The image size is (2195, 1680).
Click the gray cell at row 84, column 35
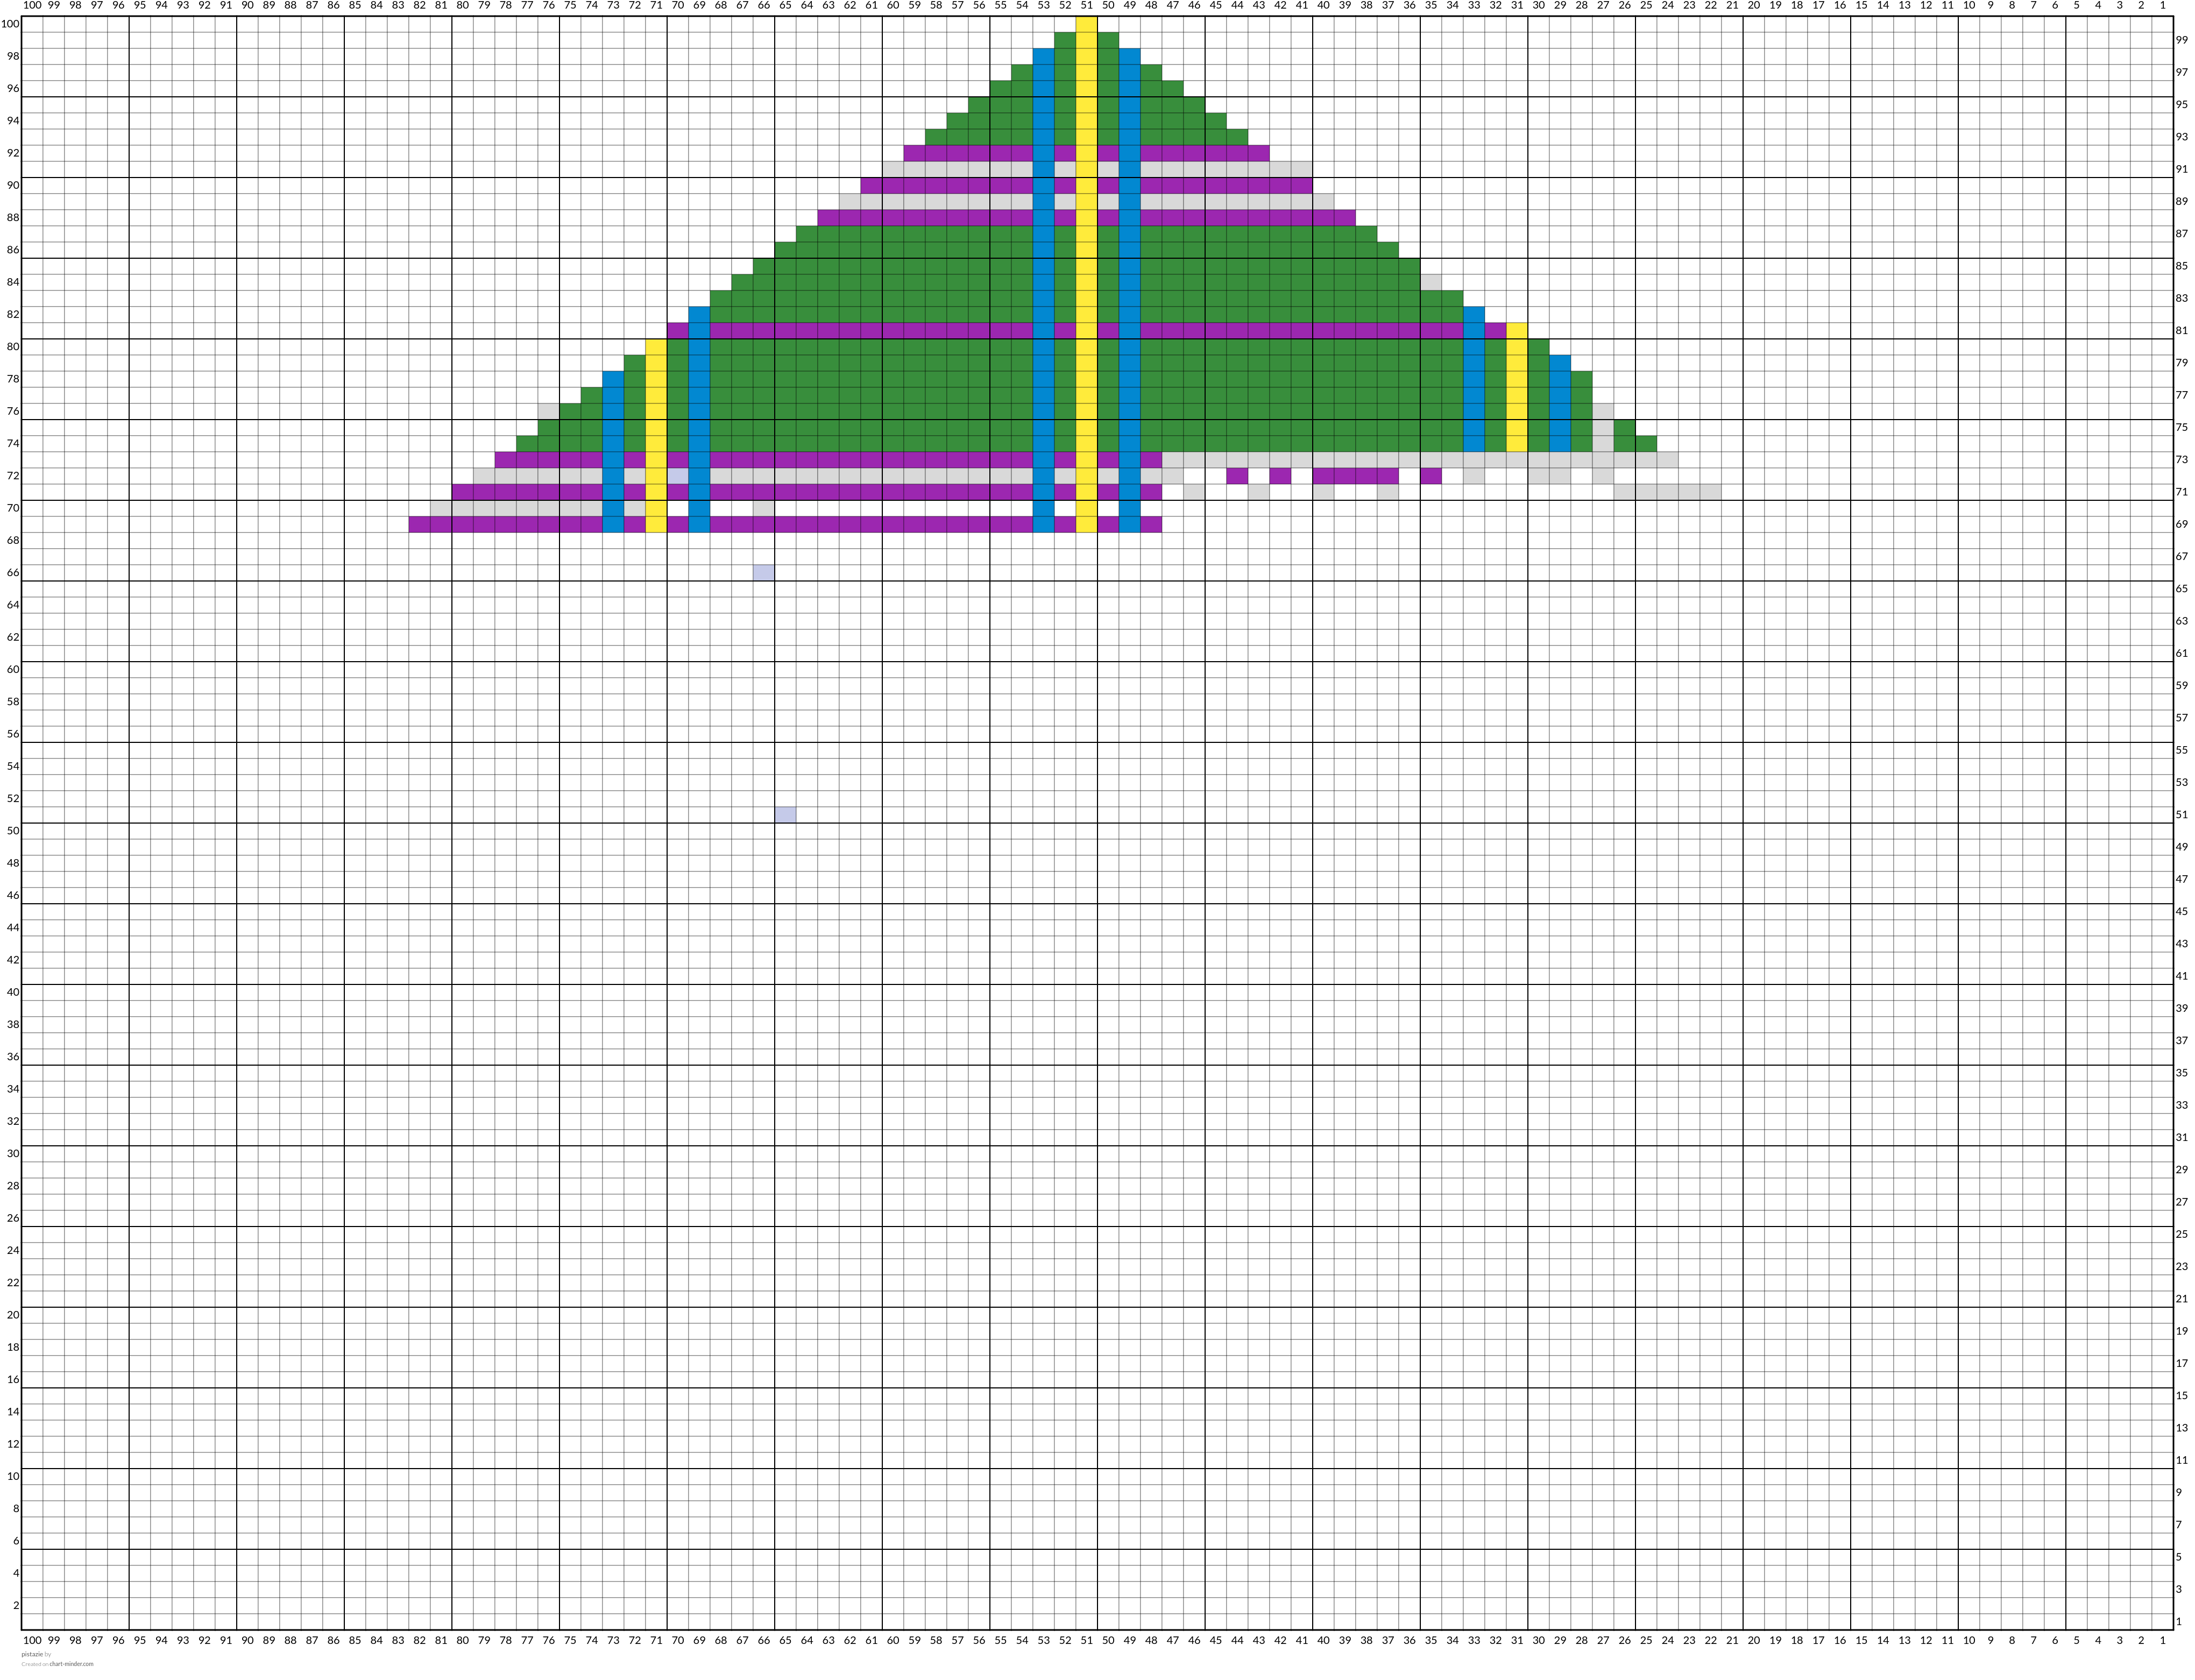(1431, 282)
